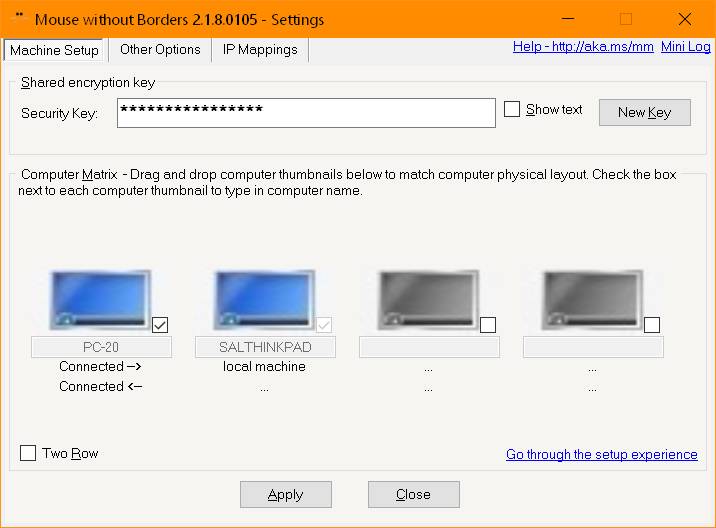Image resolution: width=716 pixels, height=528 pixels.
Task: Select the third empty computer thumbnail
Action: pos(428,299)
